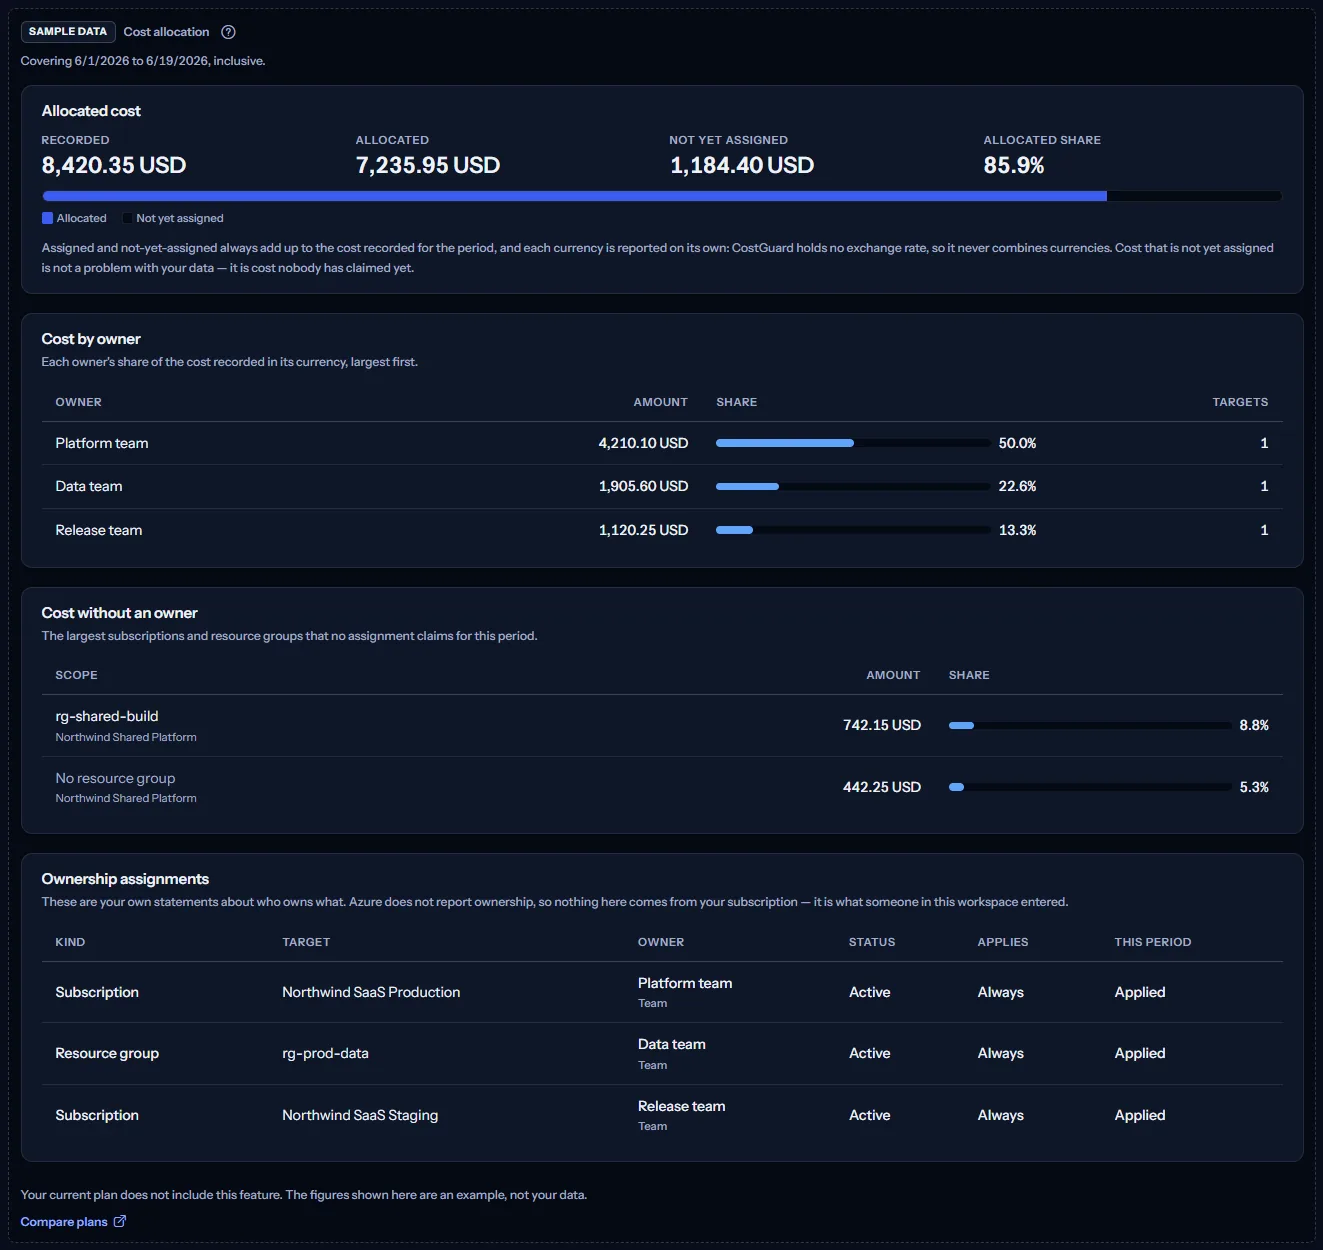The height and width of the screenshot is (1250, 1323).
Task: Click the Cost without an owner heading
Action: 119,613
